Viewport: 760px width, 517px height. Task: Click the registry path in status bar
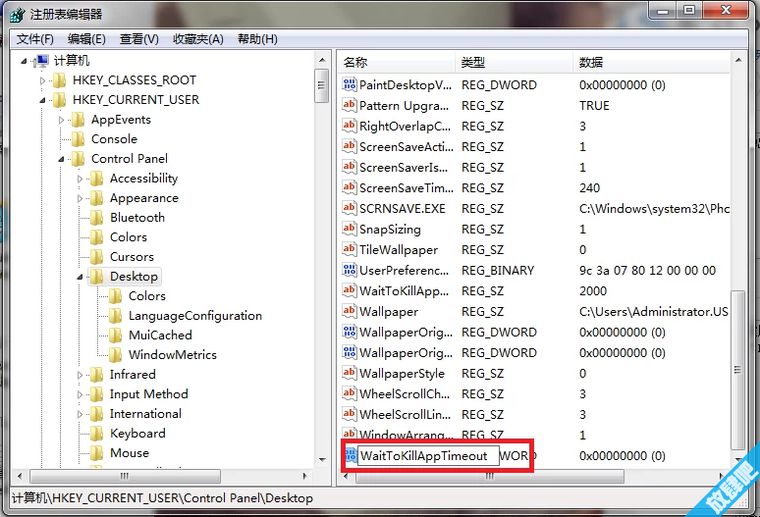tap(162, 498)
